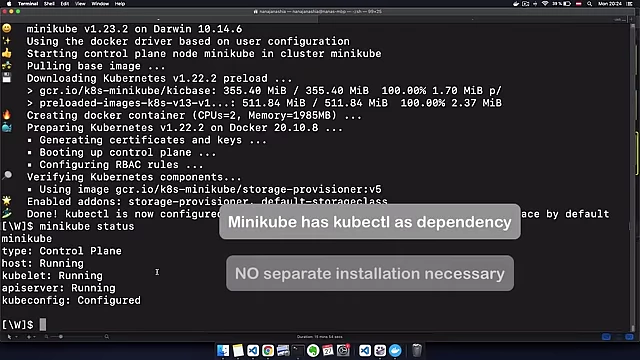Click zoom-out magnifier left of the slider

coord(46,337)
